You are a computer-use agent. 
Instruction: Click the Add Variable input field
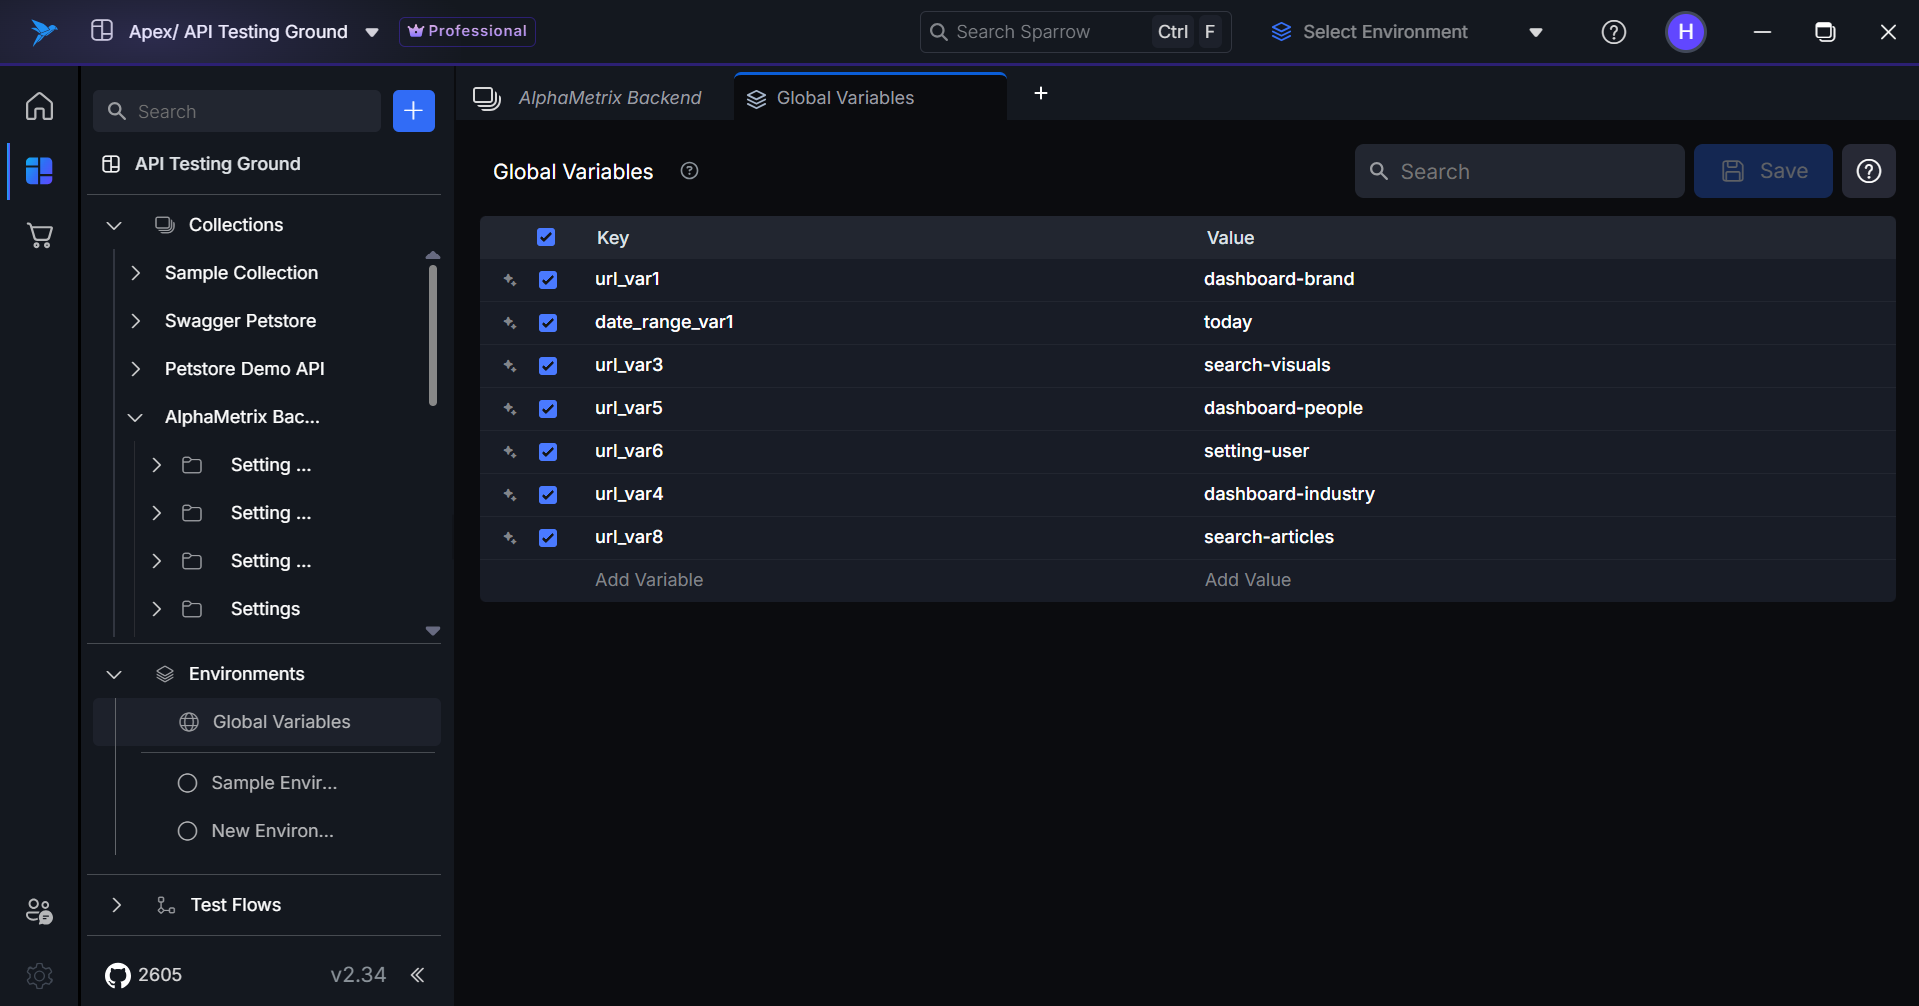649,580
